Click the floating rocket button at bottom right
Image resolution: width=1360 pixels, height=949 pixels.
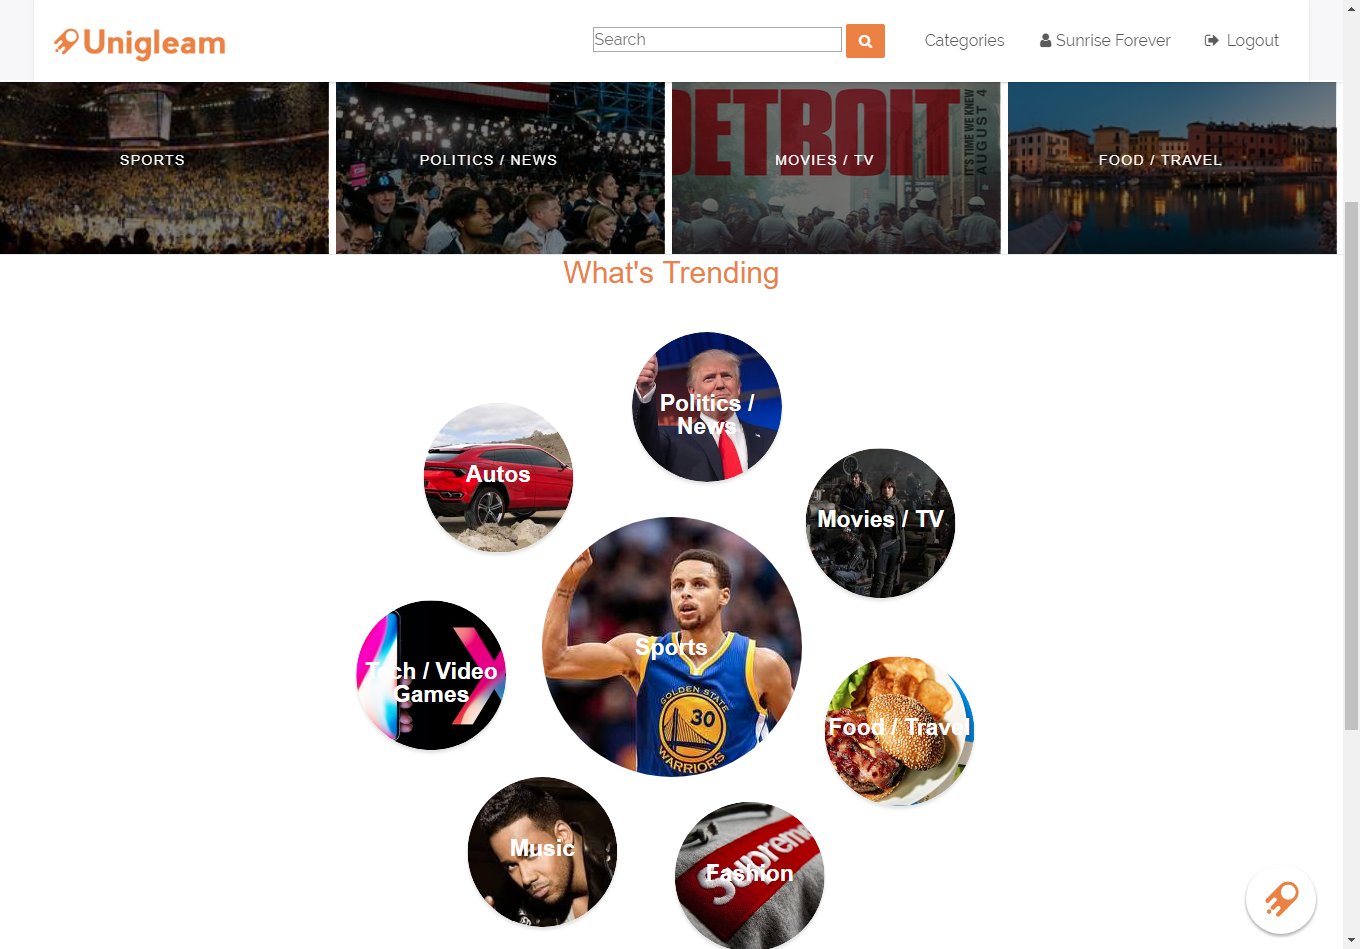click(x=1281, y=899)
